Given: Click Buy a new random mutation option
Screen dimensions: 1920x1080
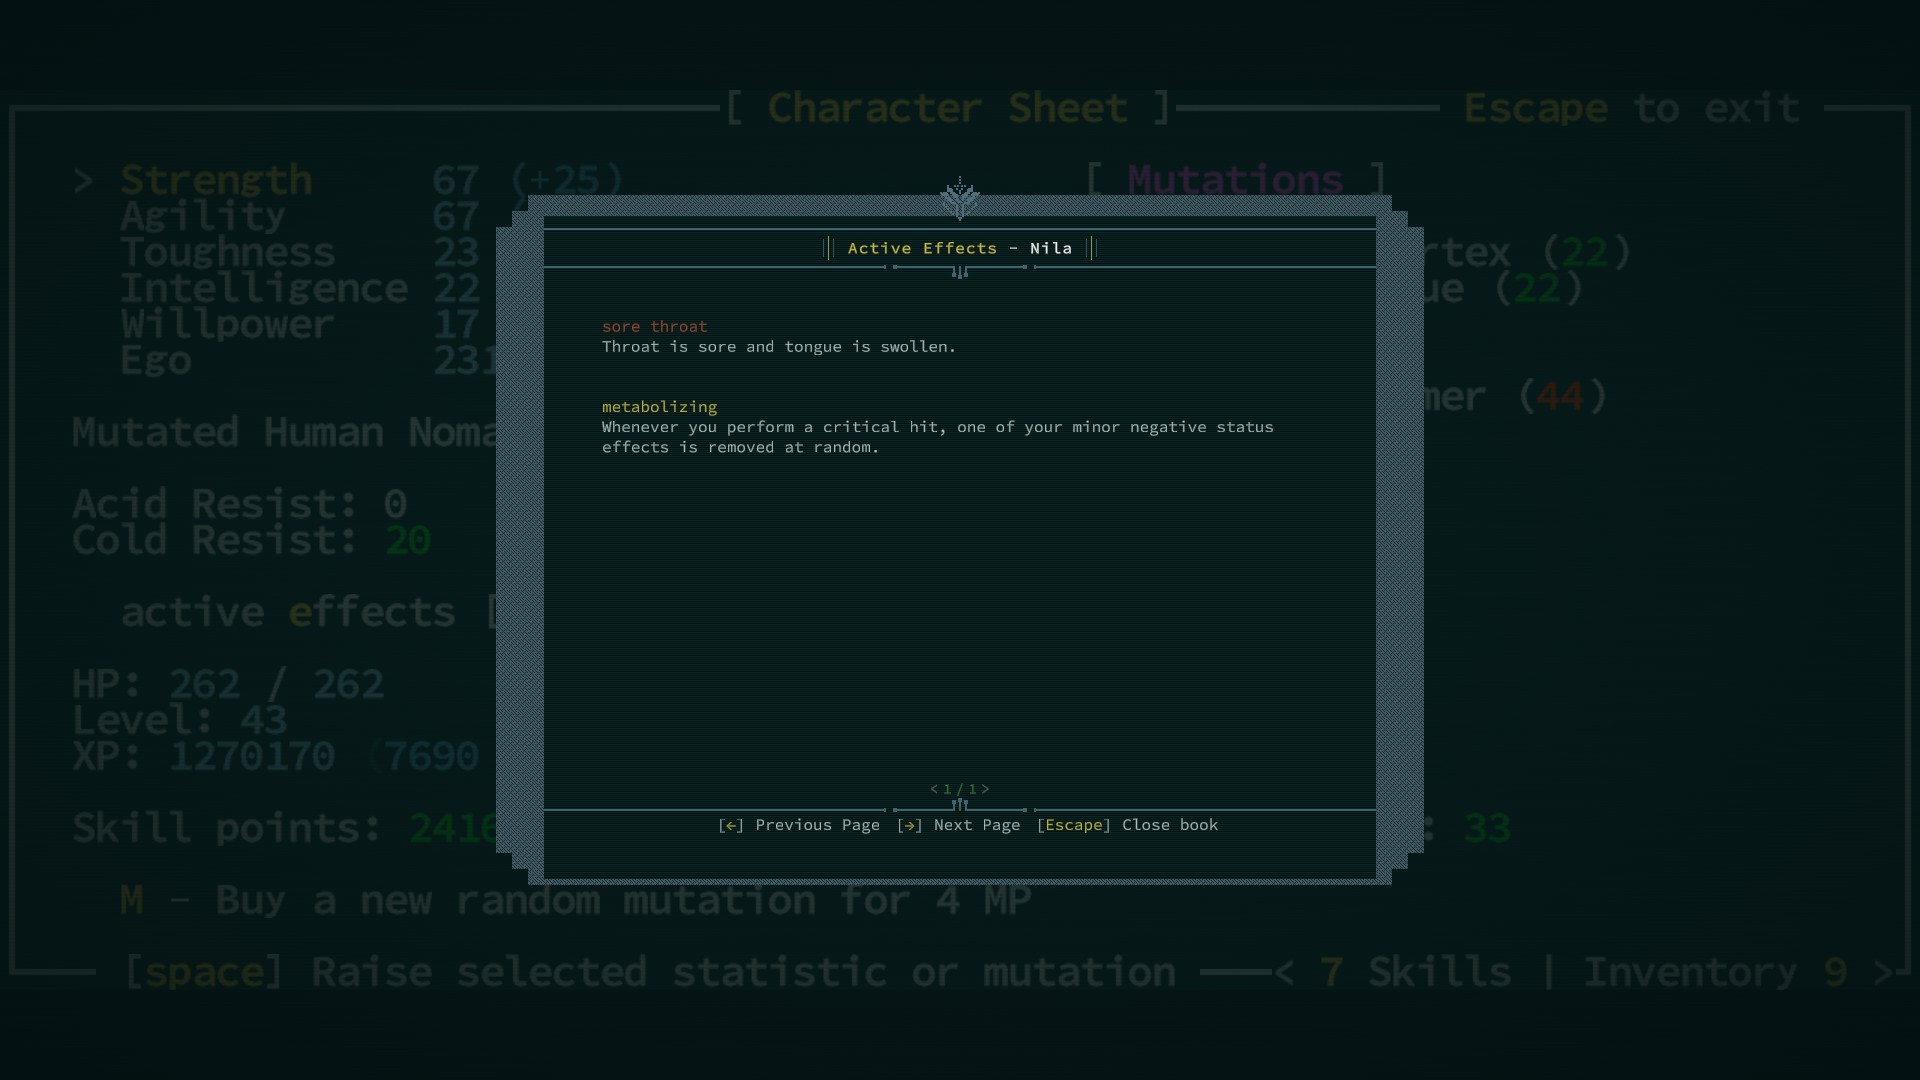Looking at the screenshot, I should click(x=575, y=901).
